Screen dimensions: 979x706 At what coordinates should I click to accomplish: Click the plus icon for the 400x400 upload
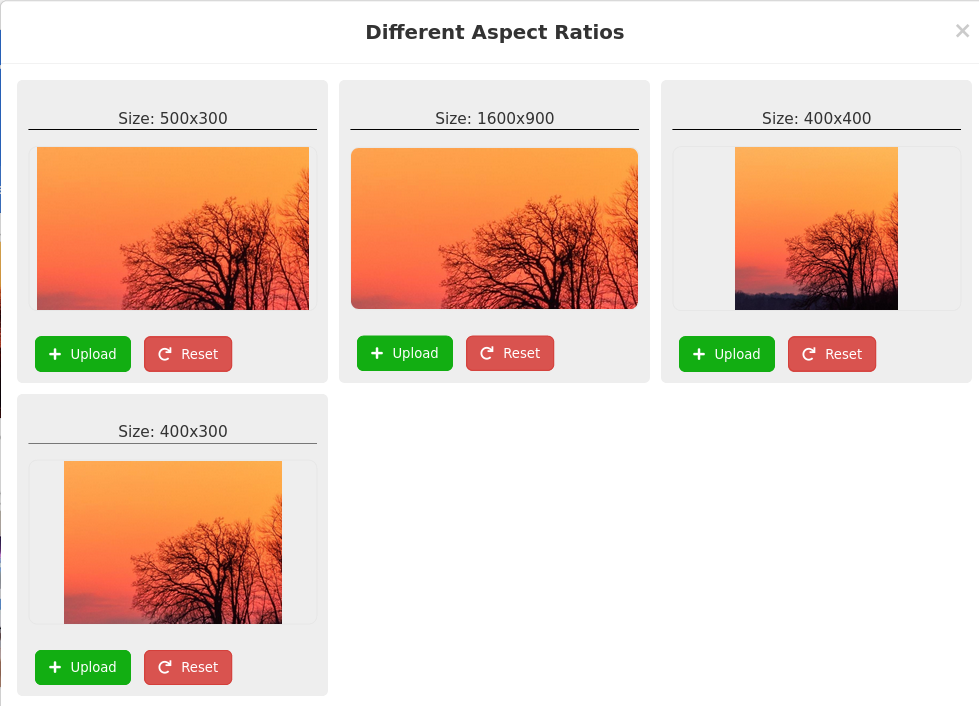click(699, 354)
